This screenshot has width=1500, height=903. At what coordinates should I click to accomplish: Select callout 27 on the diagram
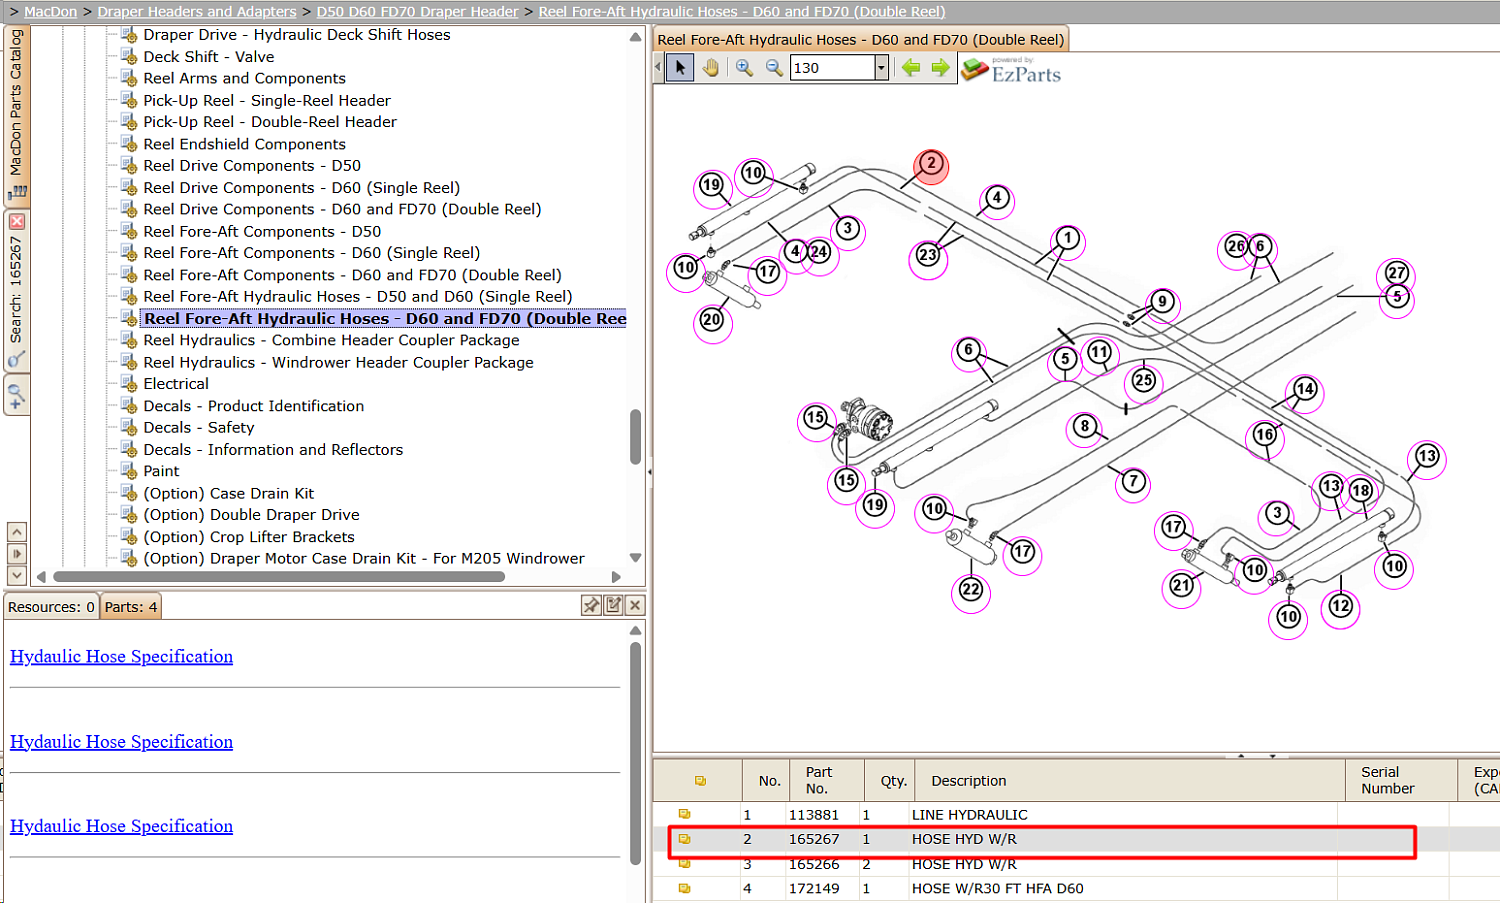[1397, 273]
